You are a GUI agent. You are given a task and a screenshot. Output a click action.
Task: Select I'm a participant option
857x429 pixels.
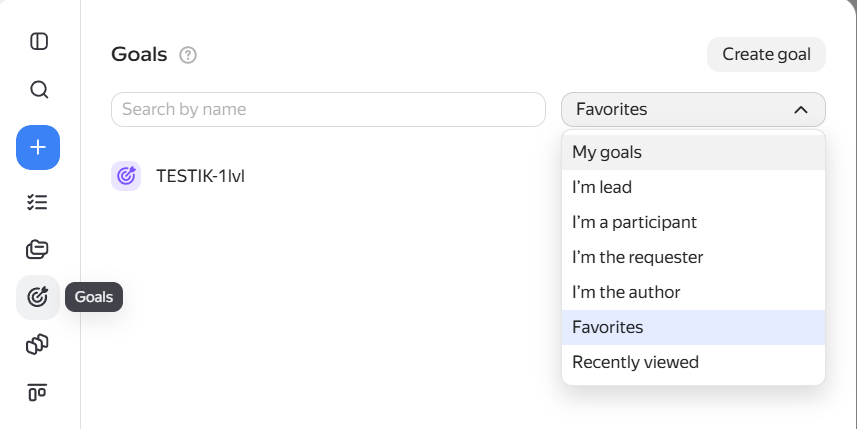coord(693,222)
